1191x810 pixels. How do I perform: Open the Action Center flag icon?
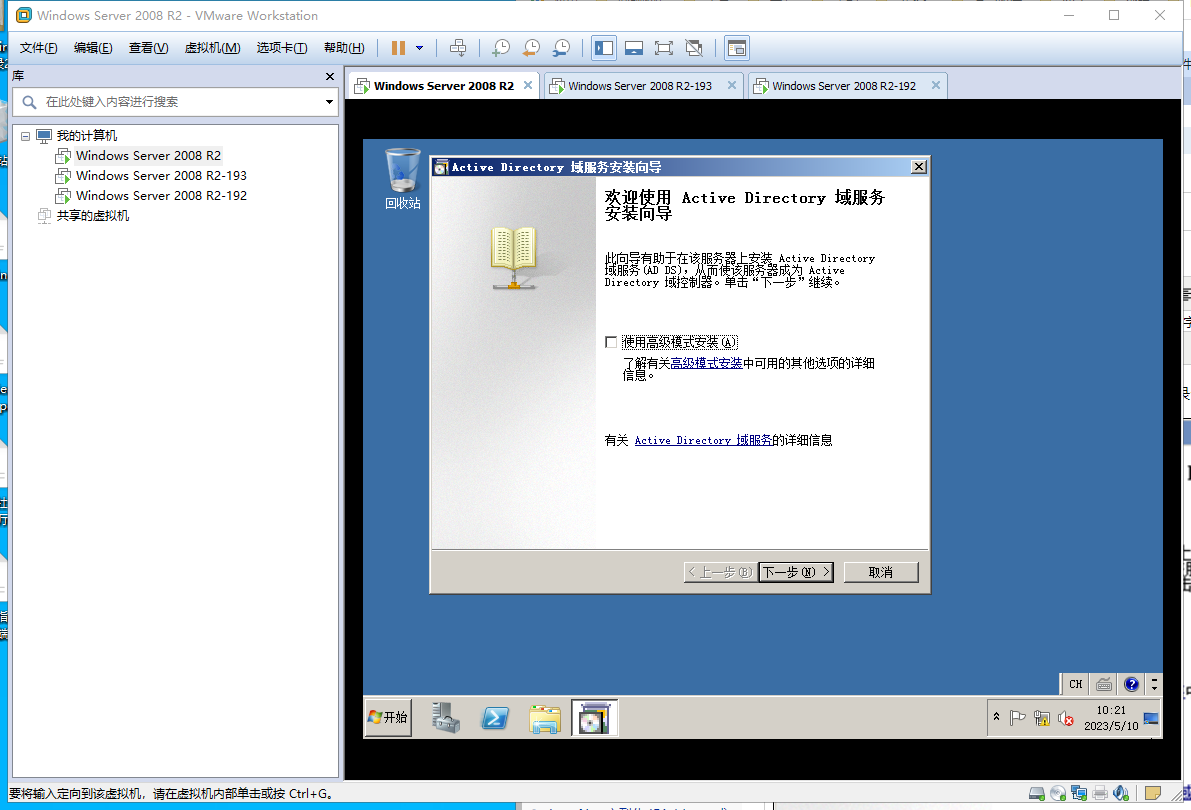point(1018,717)
